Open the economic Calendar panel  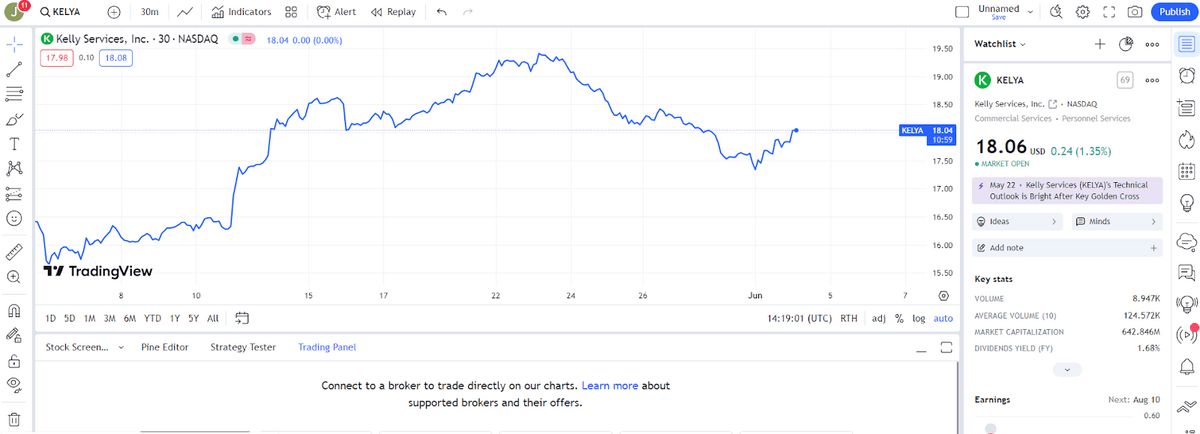click(x=1186, y=171)
